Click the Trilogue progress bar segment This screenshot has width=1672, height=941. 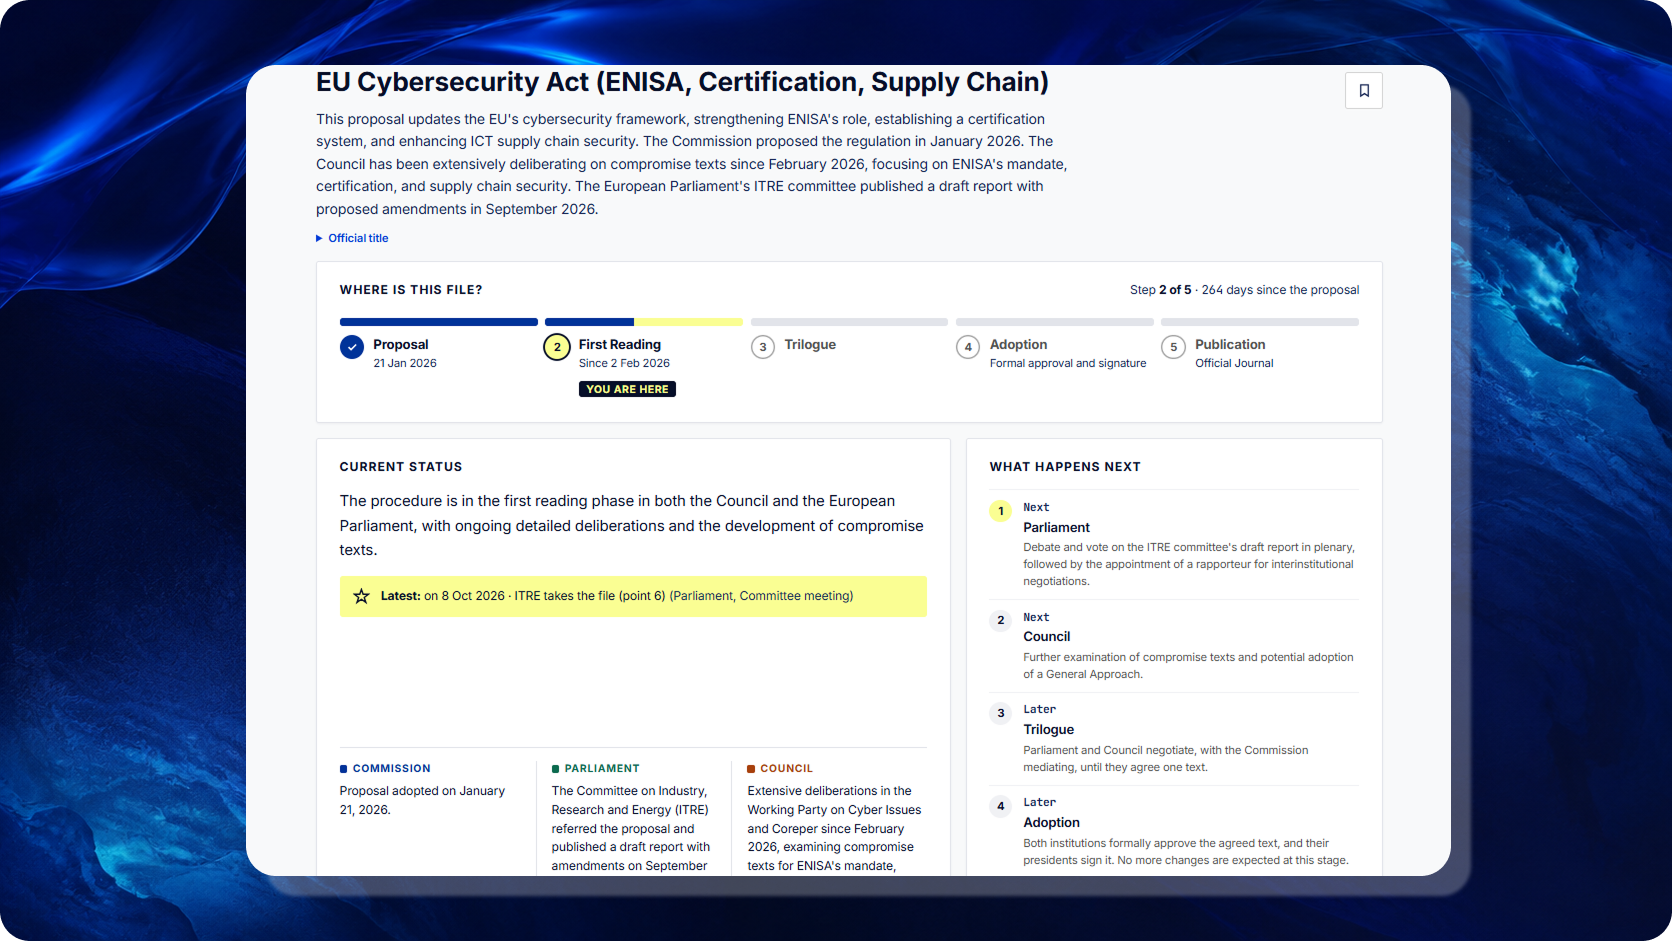[x=849, y=322]
